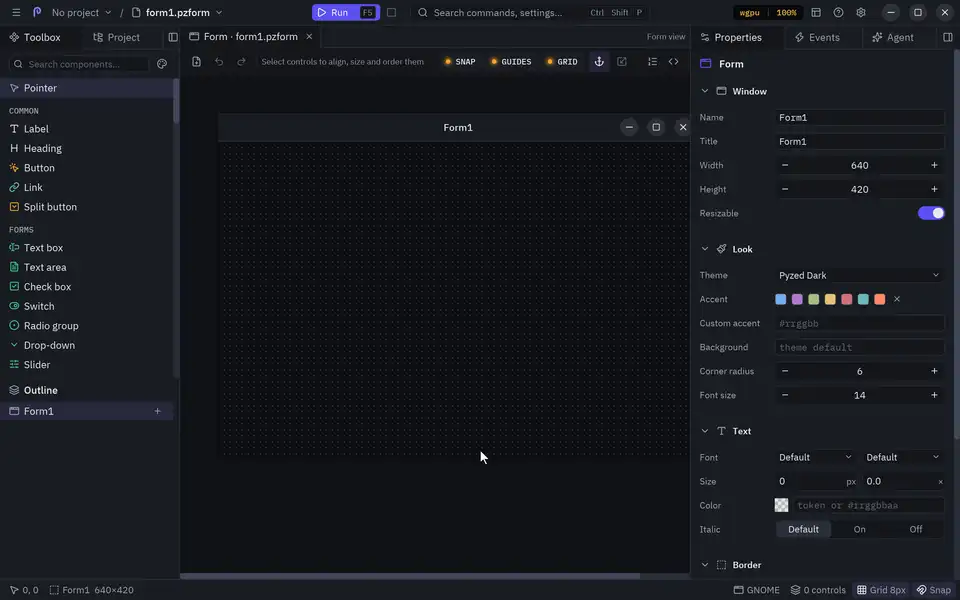Click the theme palette icon beside component search
This screenshot has width=960, height=600.
[x=162, y=64]
